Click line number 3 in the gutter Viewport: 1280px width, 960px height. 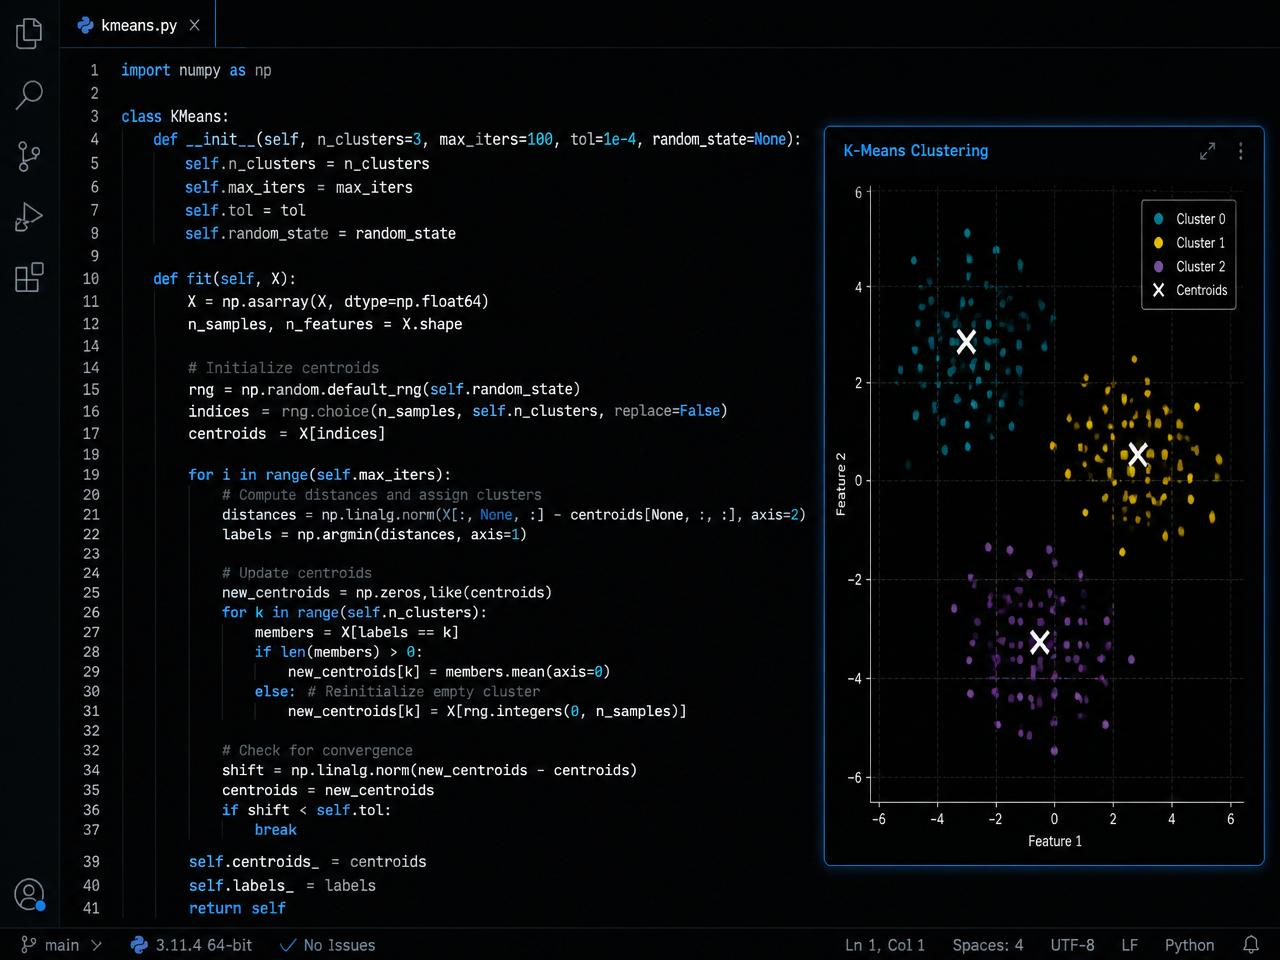[x=95, y=116]
